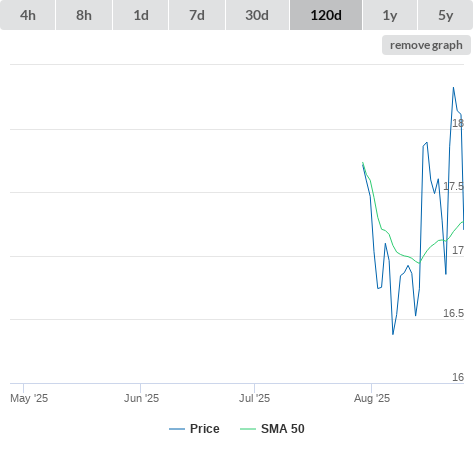This screenshot has width=474, height=455.
Task: Click the remove graph button
Action: click(x=426, y=45)
